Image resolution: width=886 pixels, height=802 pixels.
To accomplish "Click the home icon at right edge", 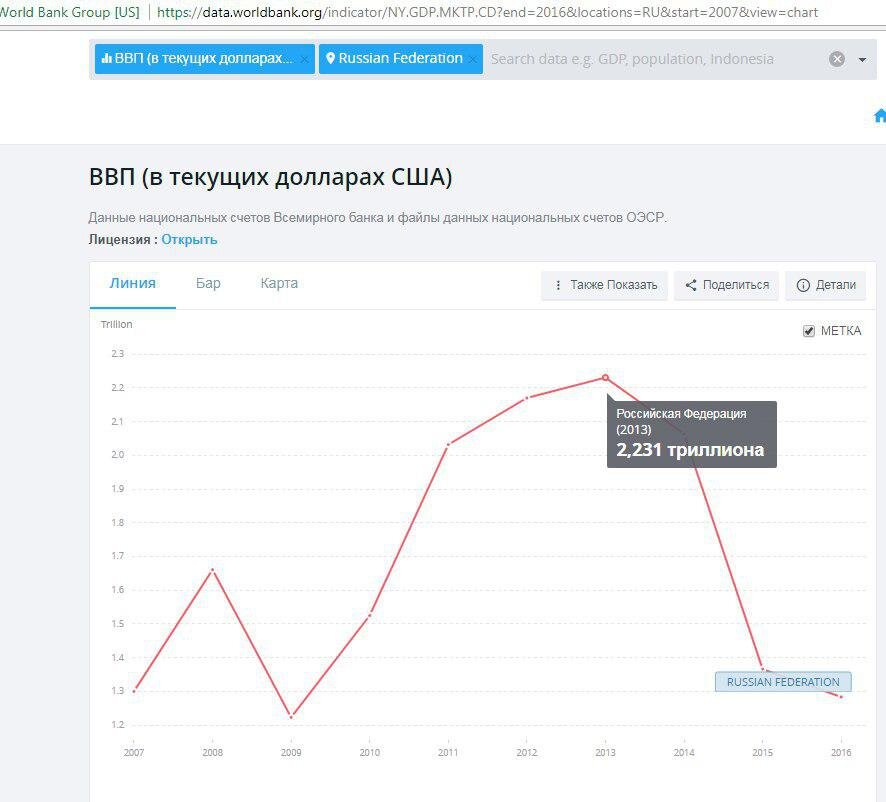I will [x=880, y=116].
